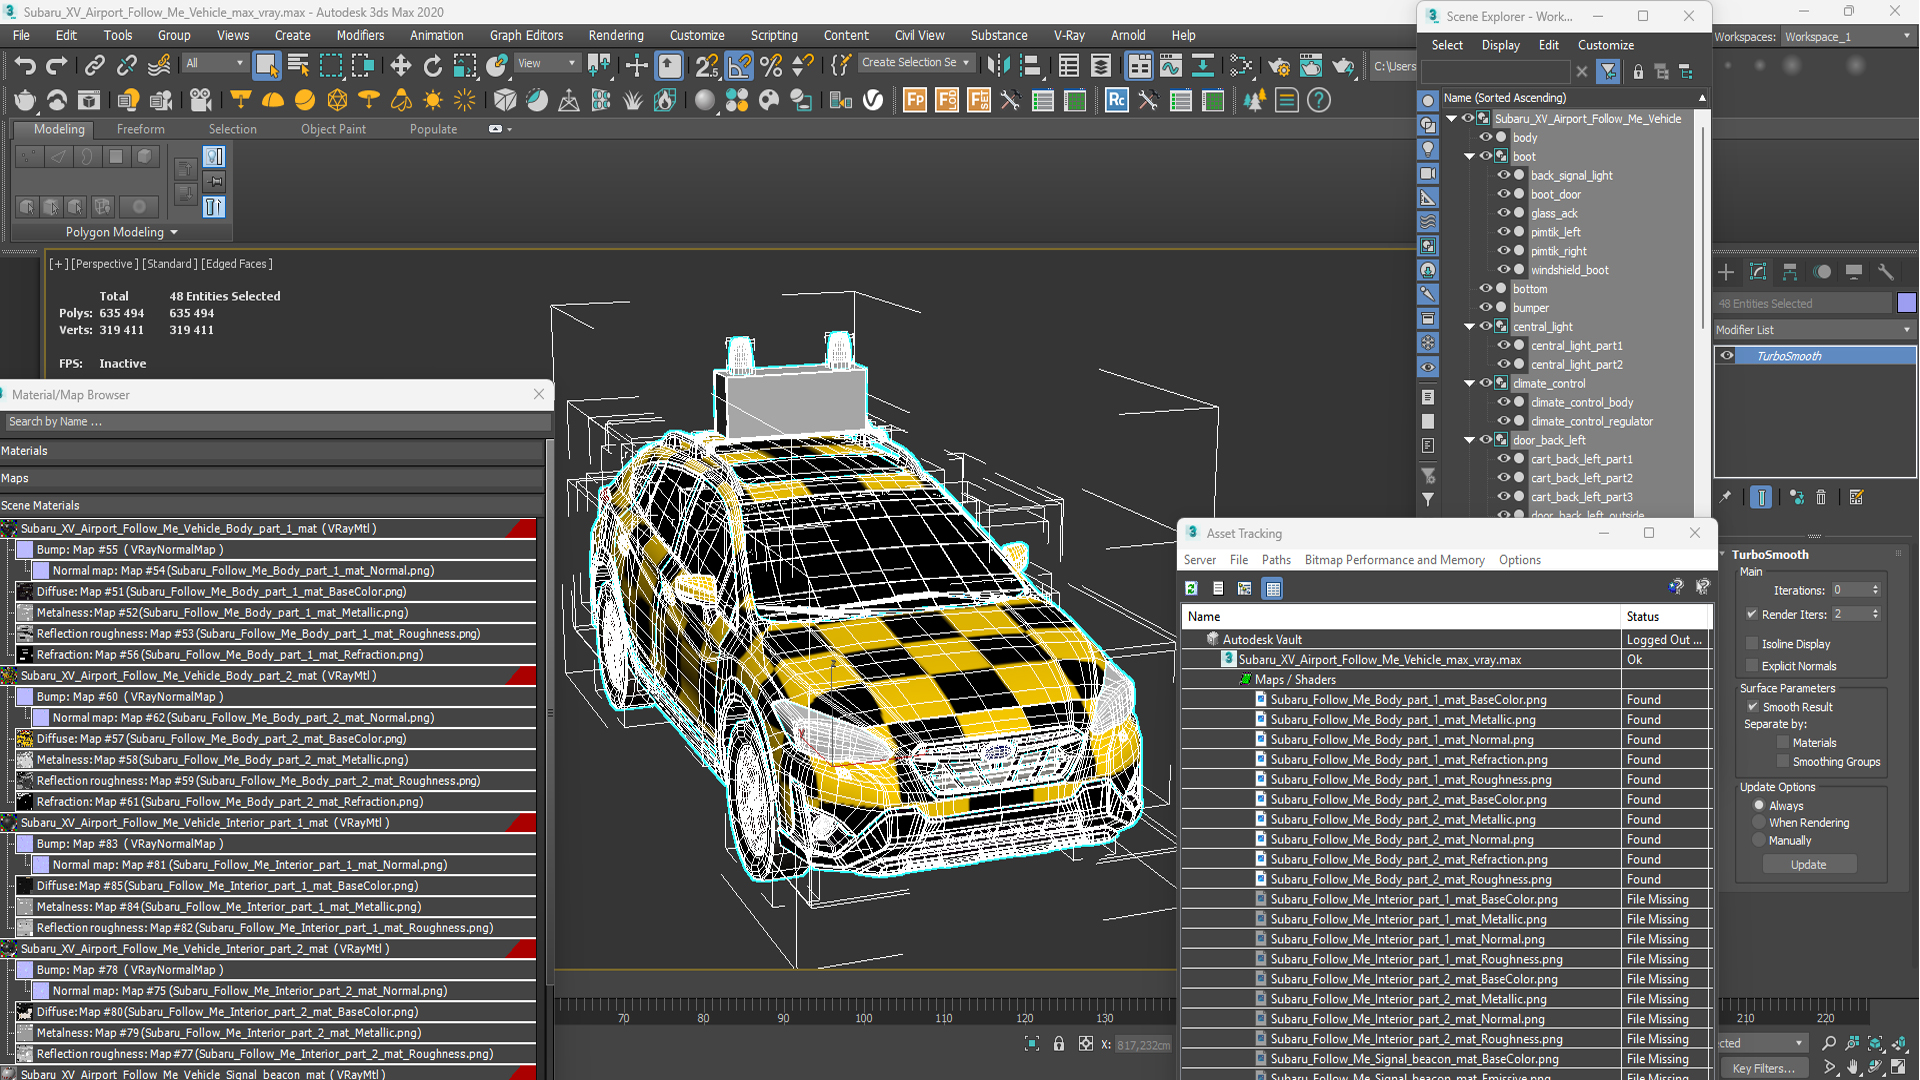Screen dimensions: 1920x1080
Task: Open the Create command panel plus icon
Action: pos(1726,272)
